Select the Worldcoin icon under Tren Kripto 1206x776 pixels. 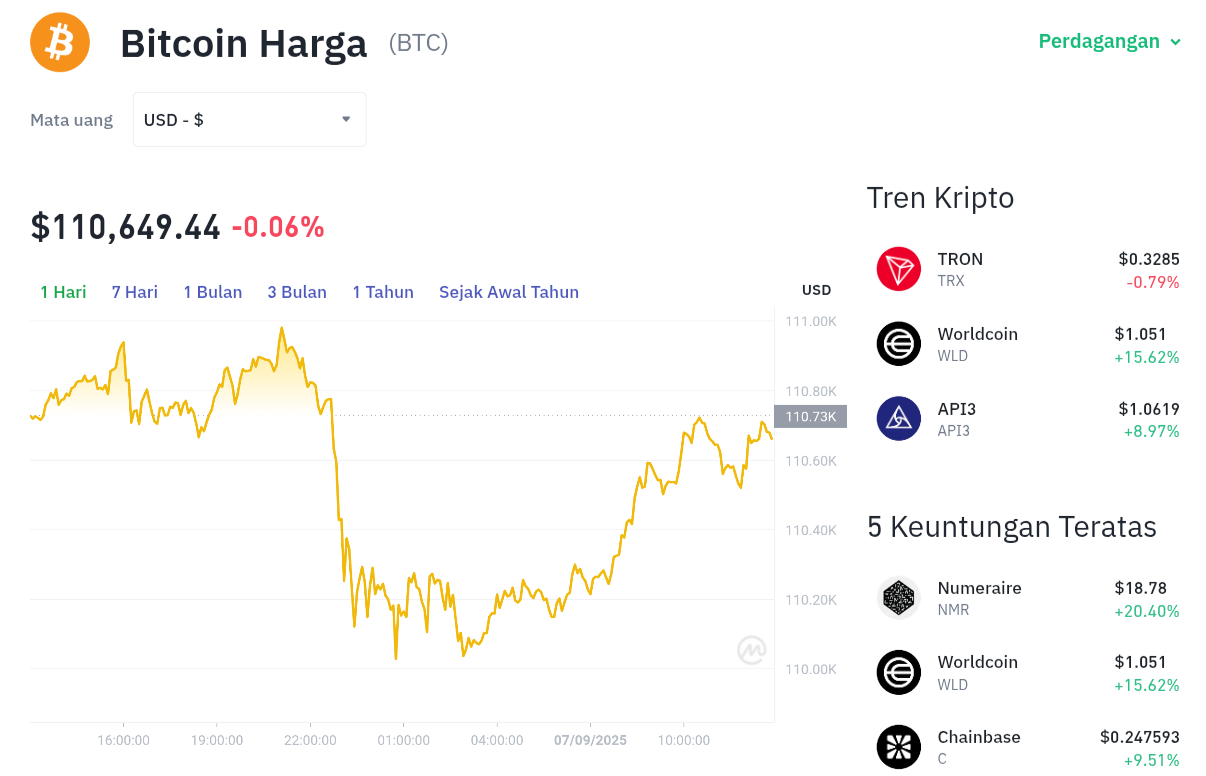click(899, 344)
